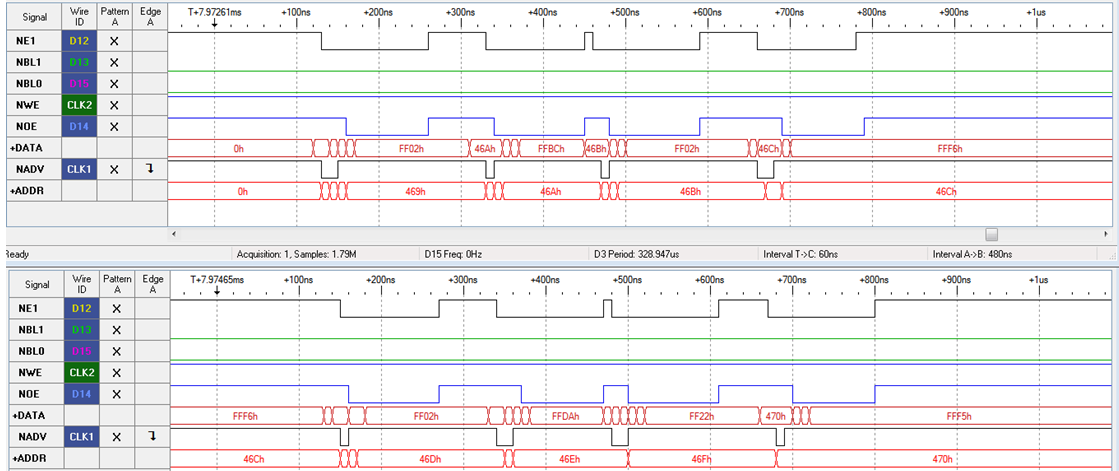The width and height of the screenshot is (1119, 471).
Task: Click the trigger marker arrow at T+7.97465ms
Action: pos(216,291)
